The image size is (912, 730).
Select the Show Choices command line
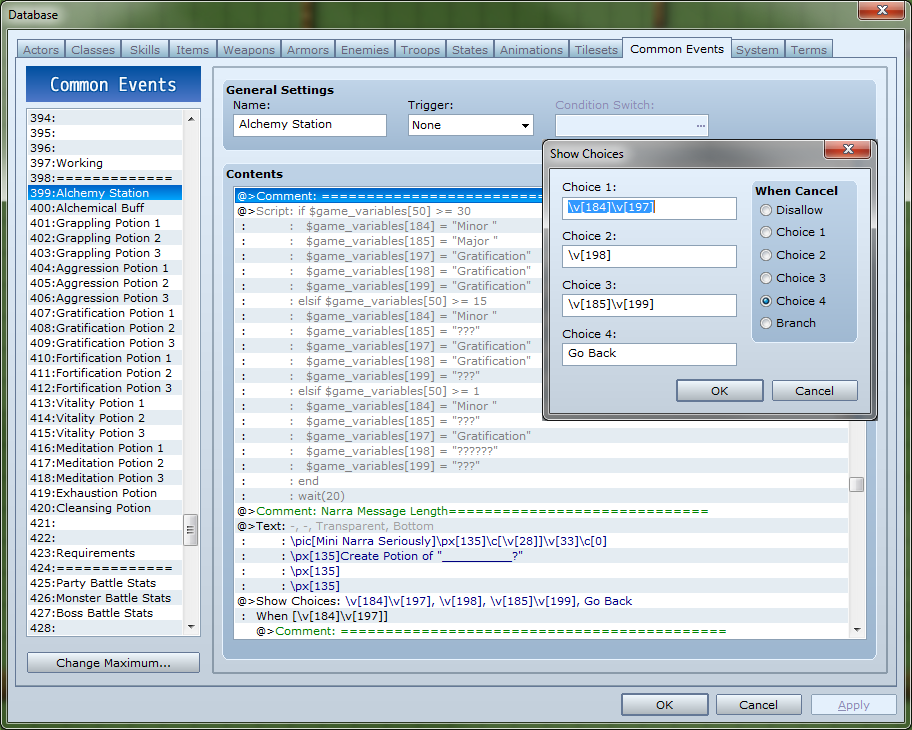click(541, 601)
